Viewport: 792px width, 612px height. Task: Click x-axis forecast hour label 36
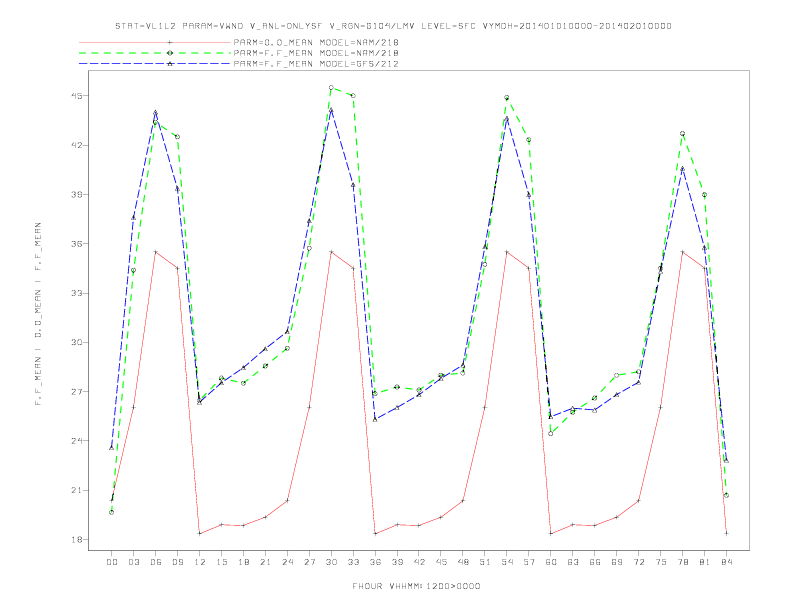coord(375,562)
